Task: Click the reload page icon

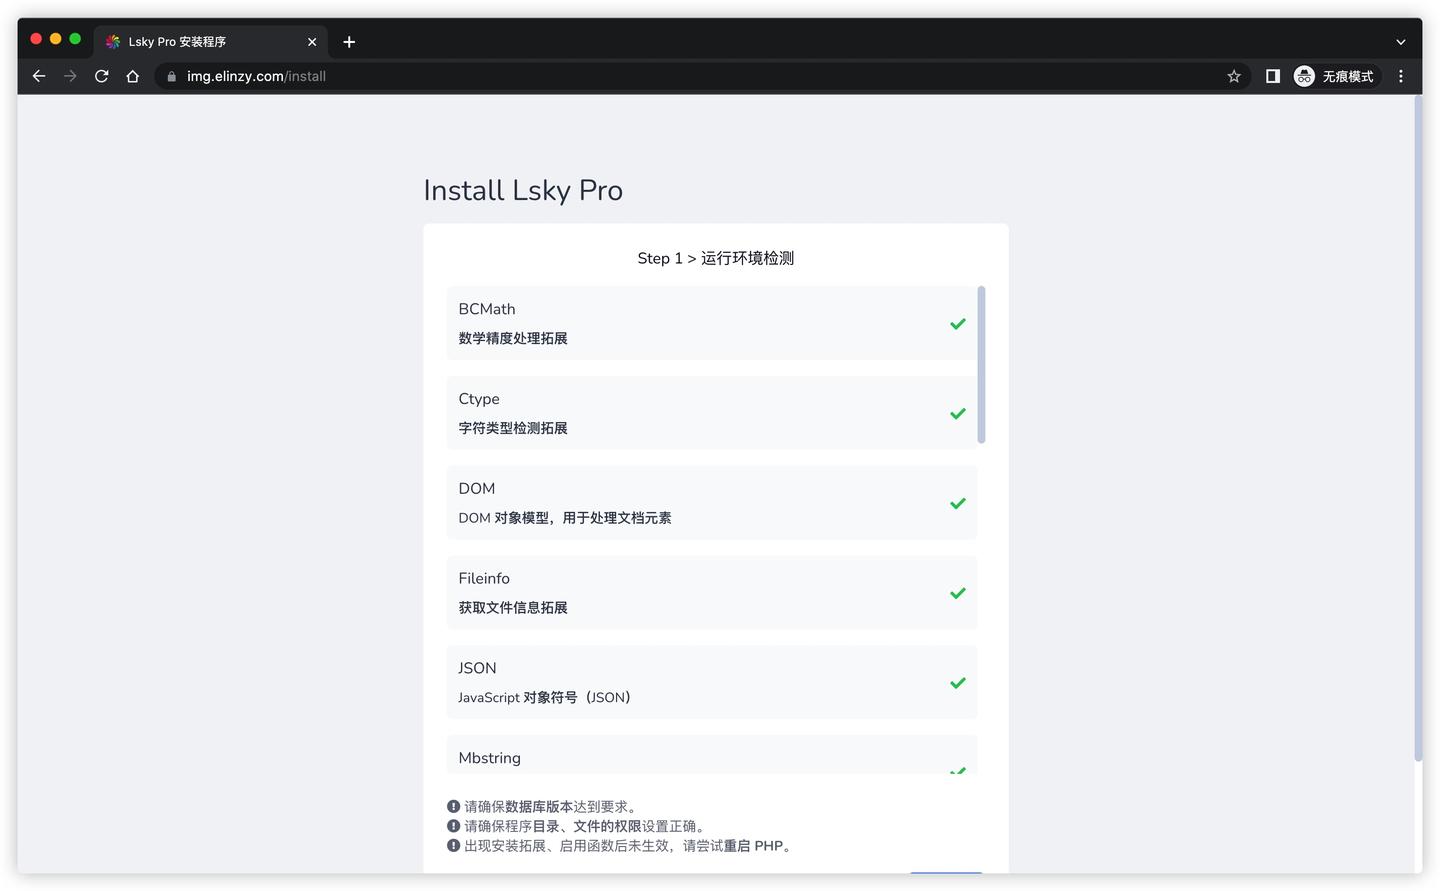Action: (x=101, y=75)
